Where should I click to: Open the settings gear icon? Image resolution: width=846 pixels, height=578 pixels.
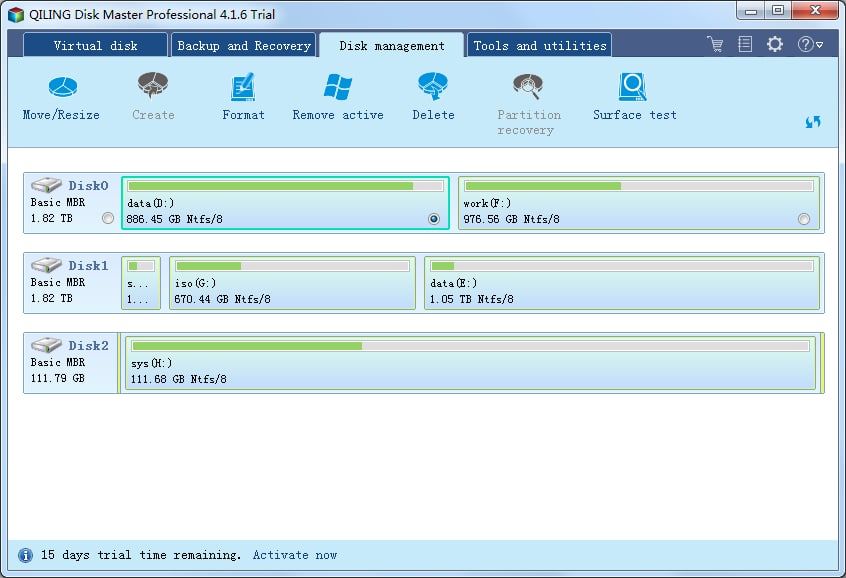coord(775,44)
